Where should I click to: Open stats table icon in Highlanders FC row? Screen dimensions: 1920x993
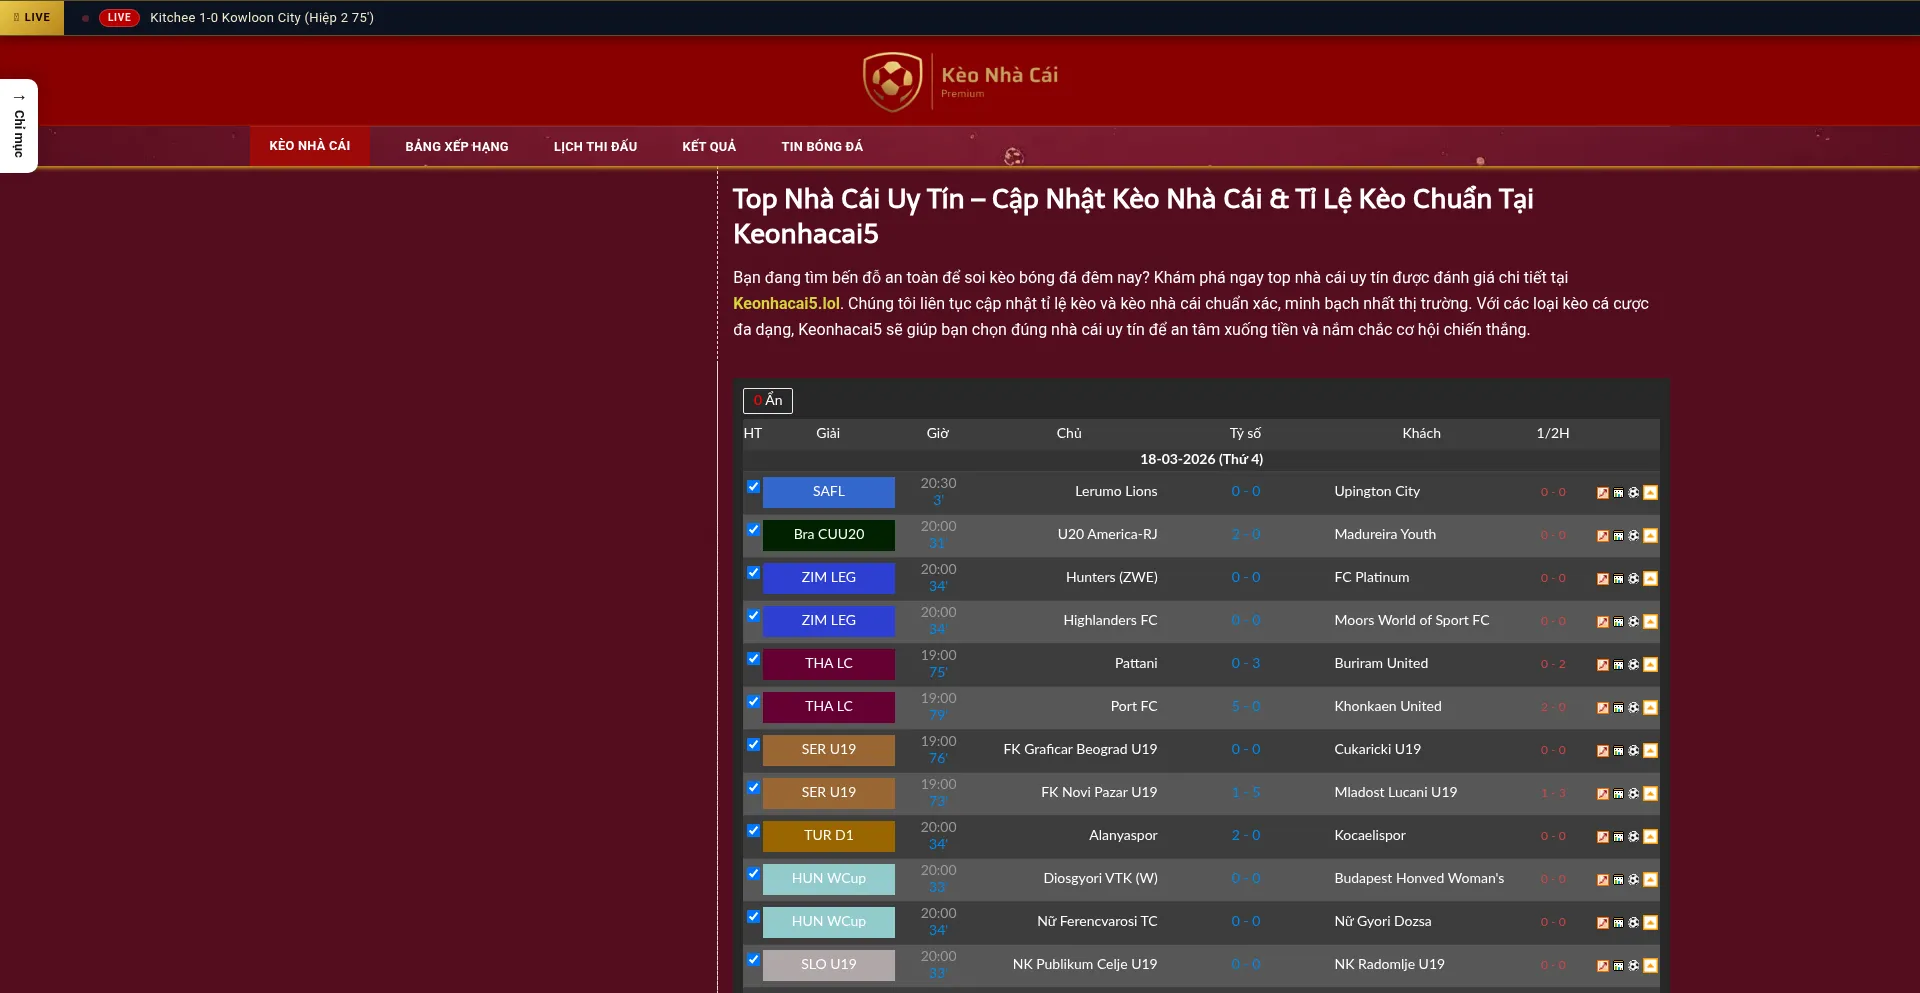[x=1618, y=621]
